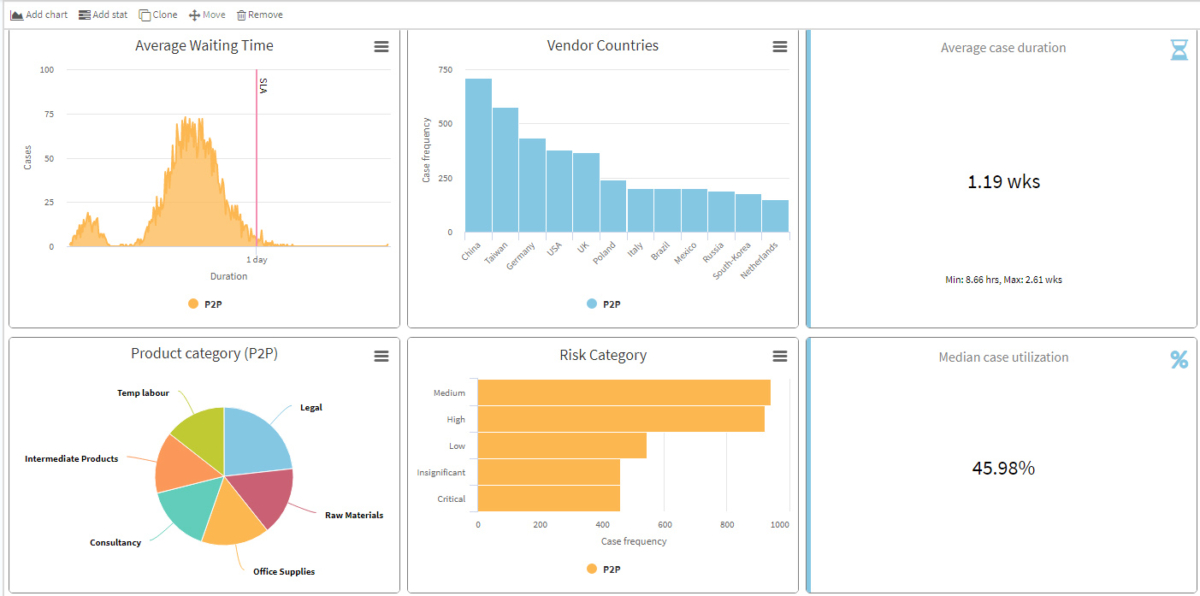Click the Add chart toolbar button
This screenshot has height=596, width=1200.
[39, 15]
